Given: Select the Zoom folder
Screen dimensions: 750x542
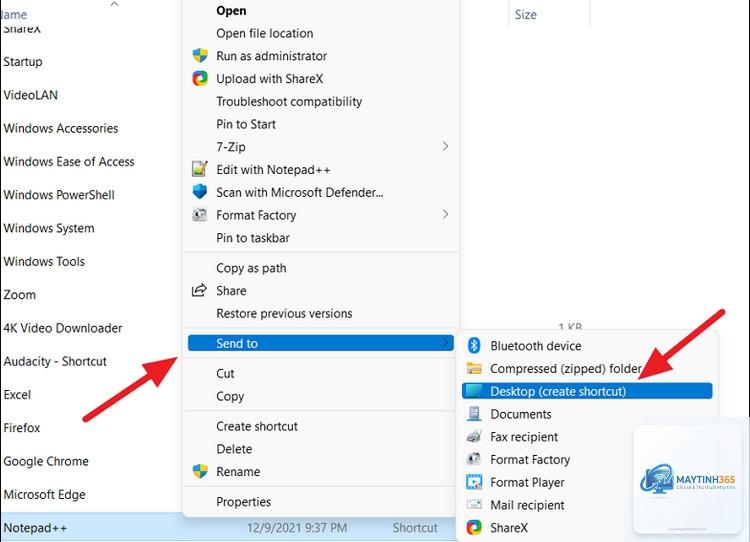Looking at the screenshot, I should 19,295.
